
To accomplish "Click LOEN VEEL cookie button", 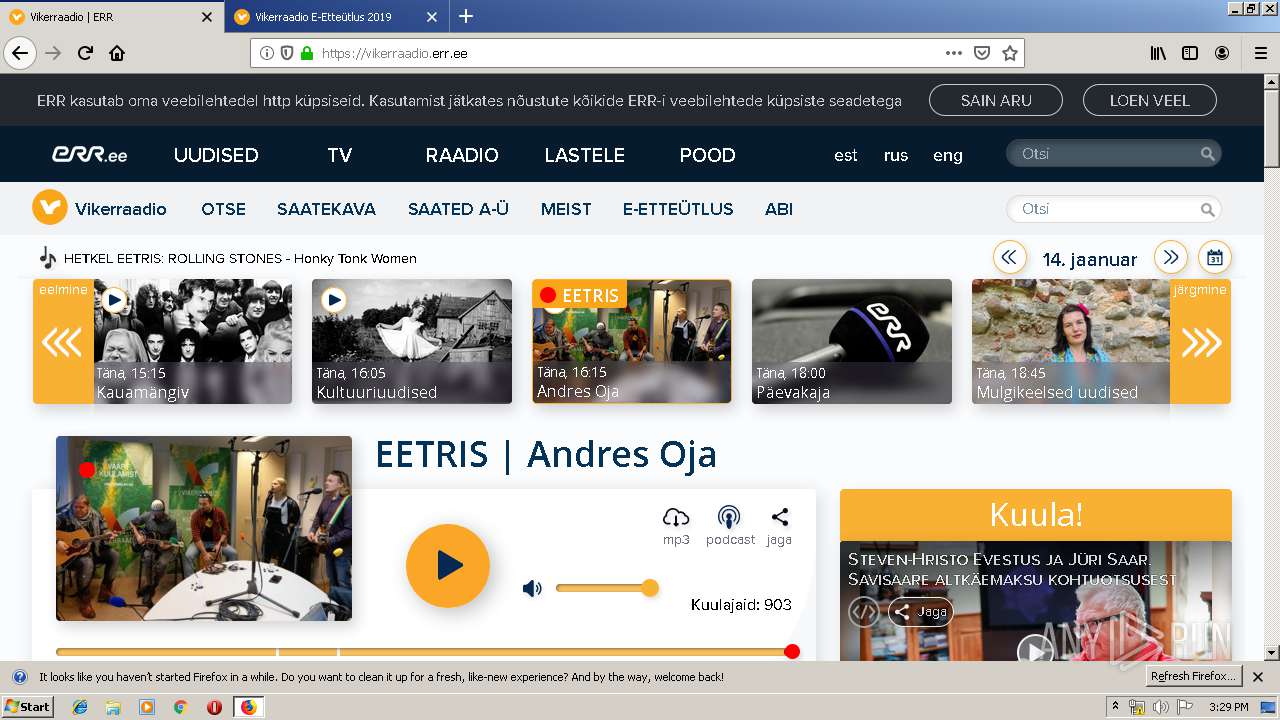I will point(1150,100).
